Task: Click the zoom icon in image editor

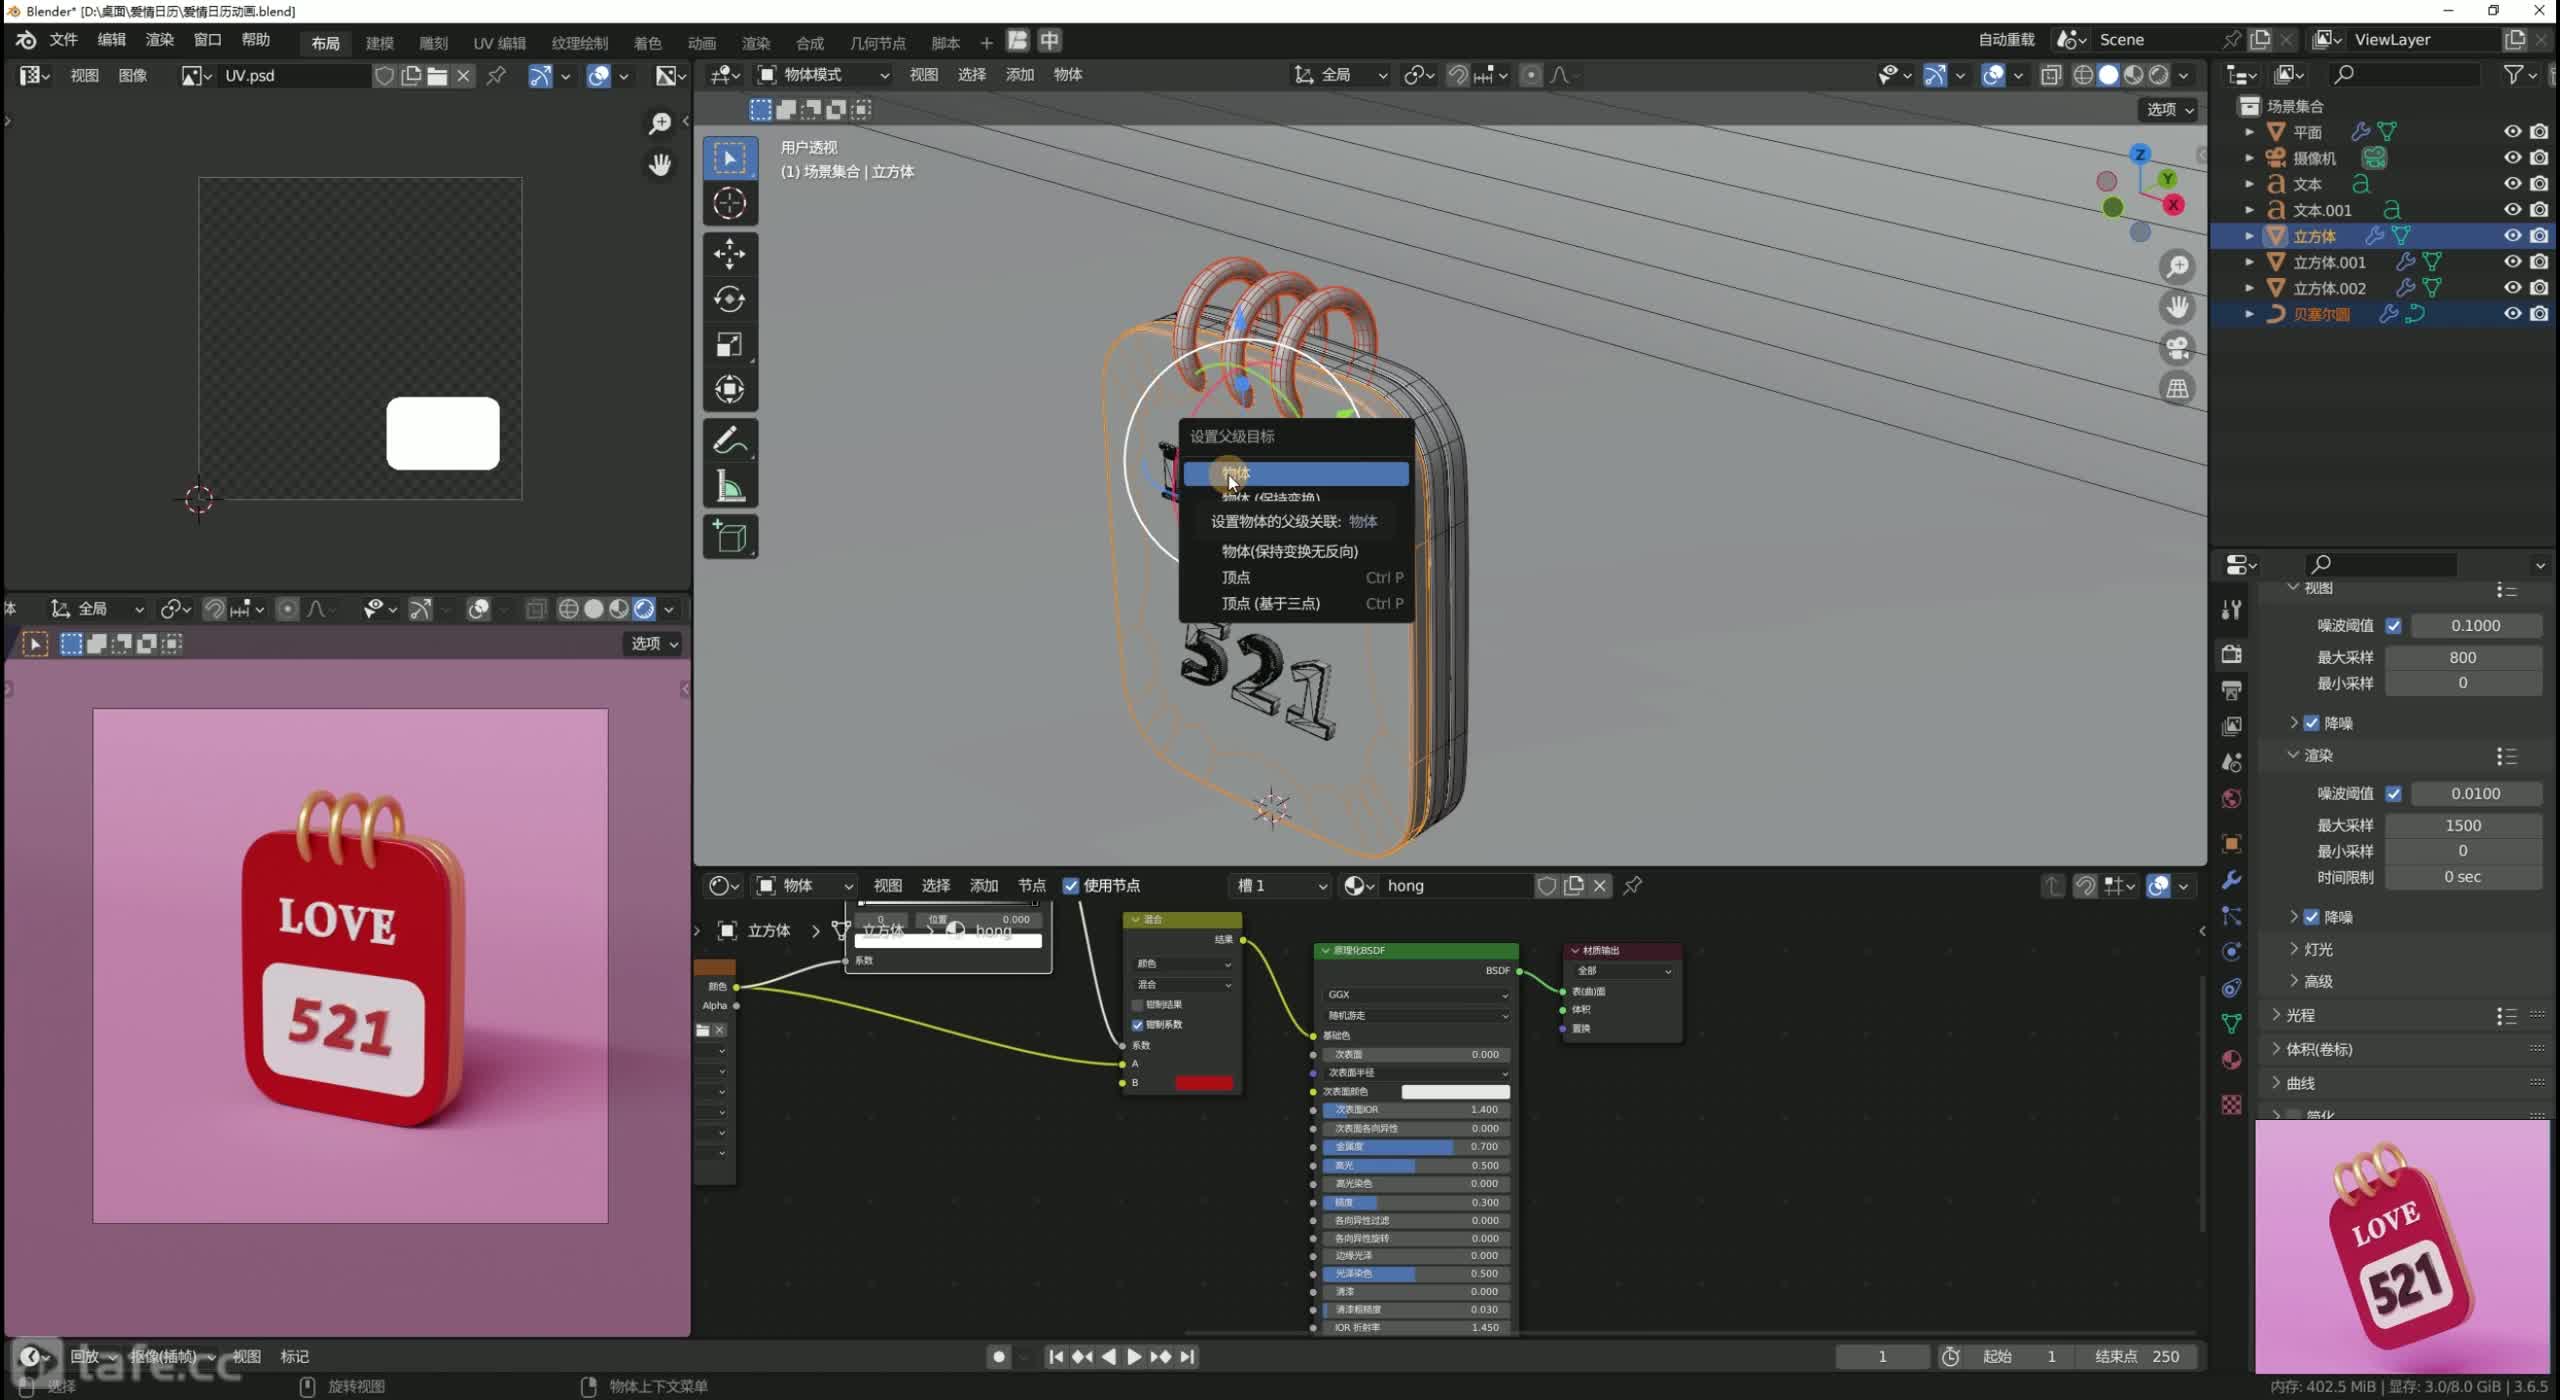Action: [660, 123]
